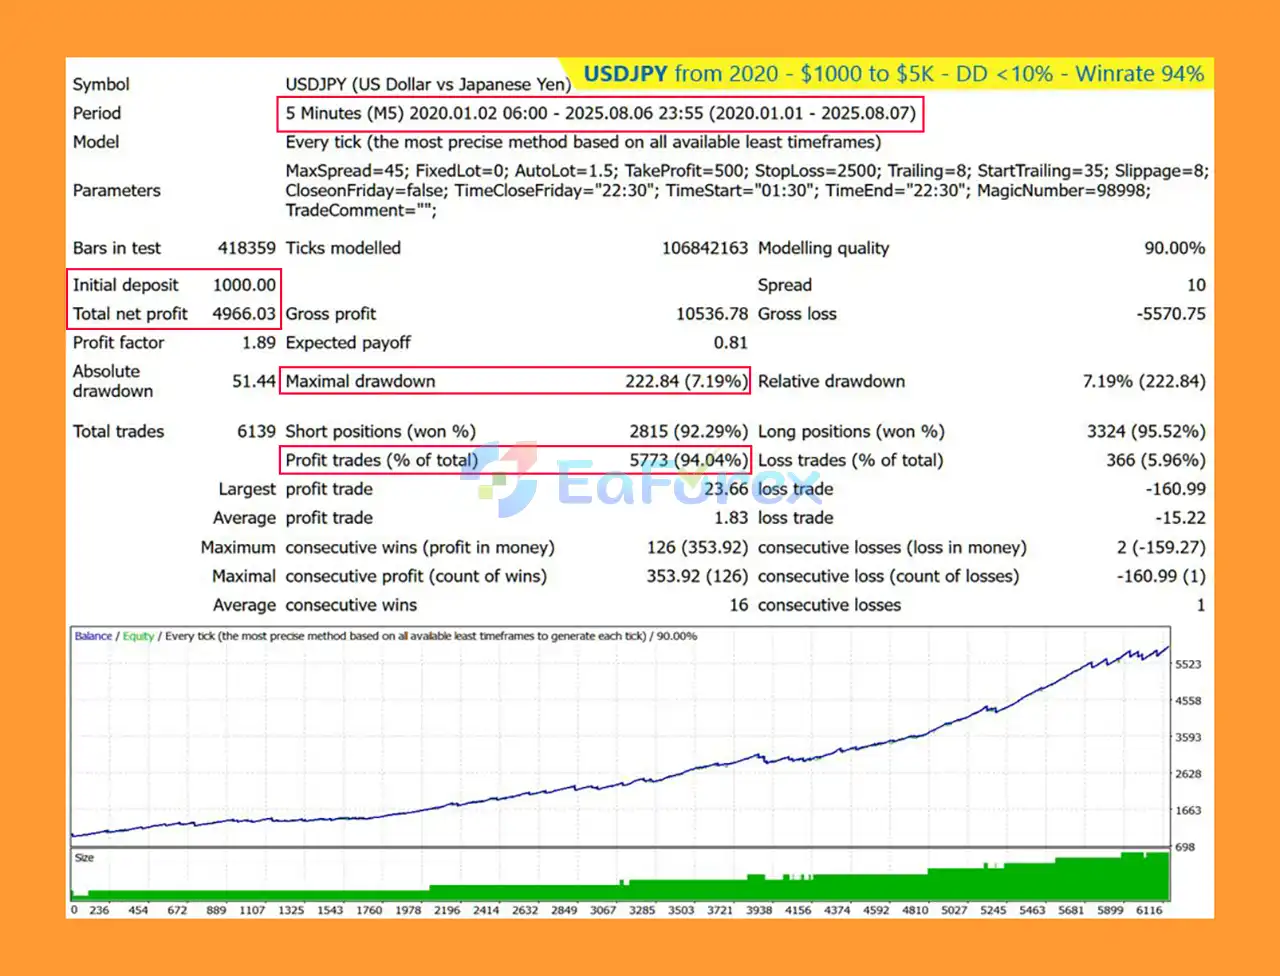Click the Size label in lower chart
Viewport: 1280px width, 976px height.
[x=84, y=858]
